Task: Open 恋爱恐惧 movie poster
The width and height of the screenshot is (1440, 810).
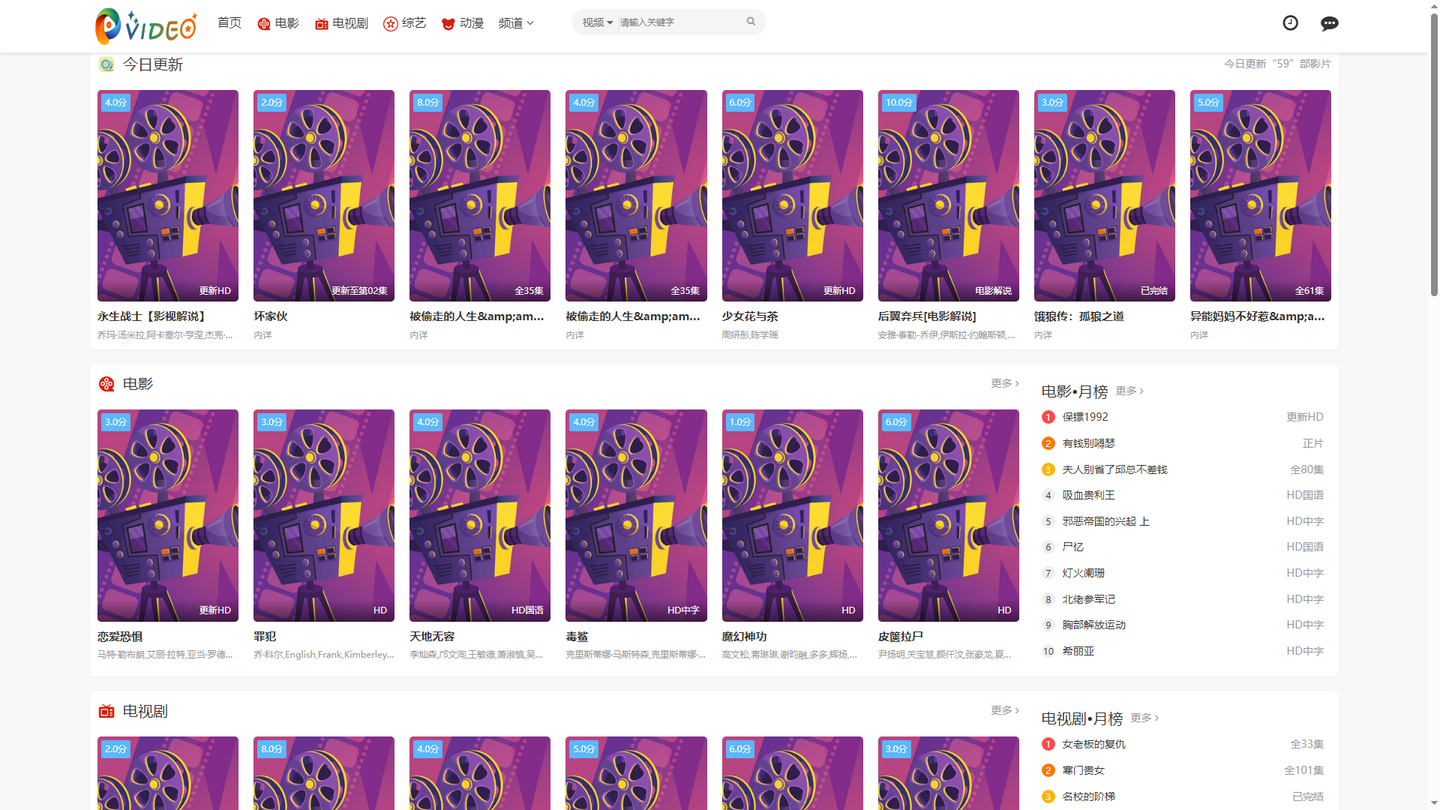Action: coord(168,516)
